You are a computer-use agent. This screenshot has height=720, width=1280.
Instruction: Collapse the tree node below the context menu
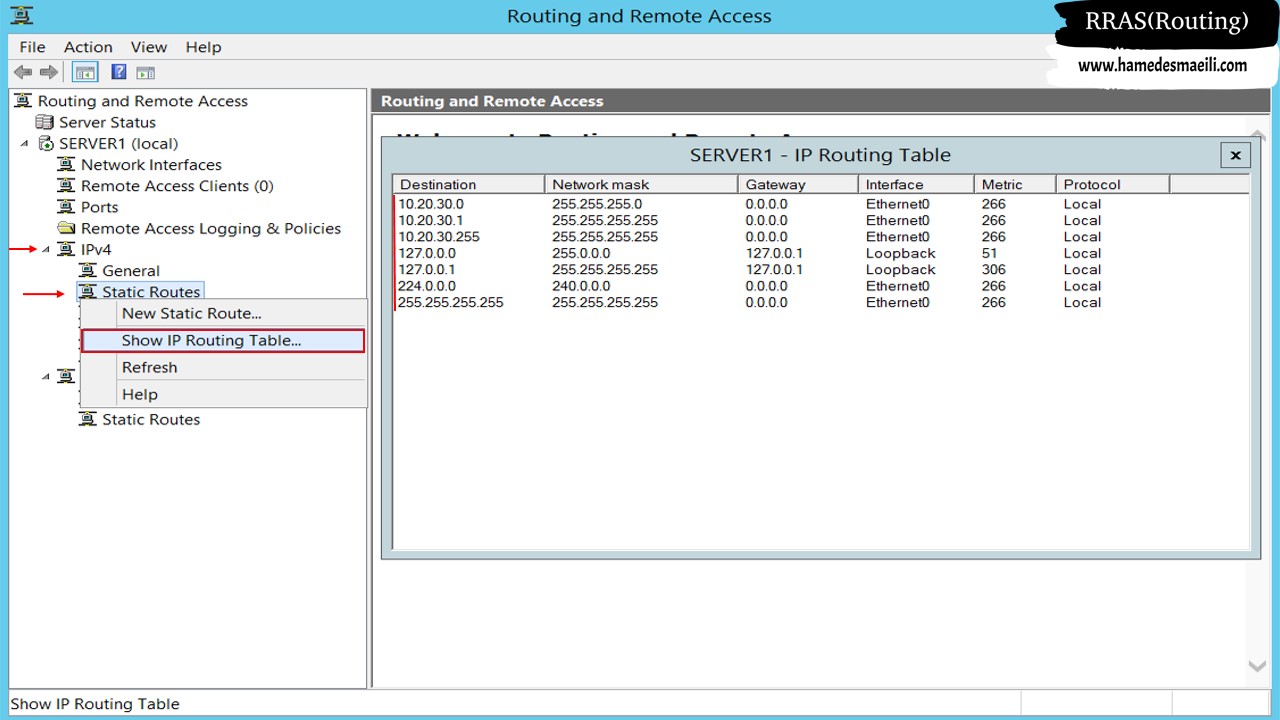point(46,377)
